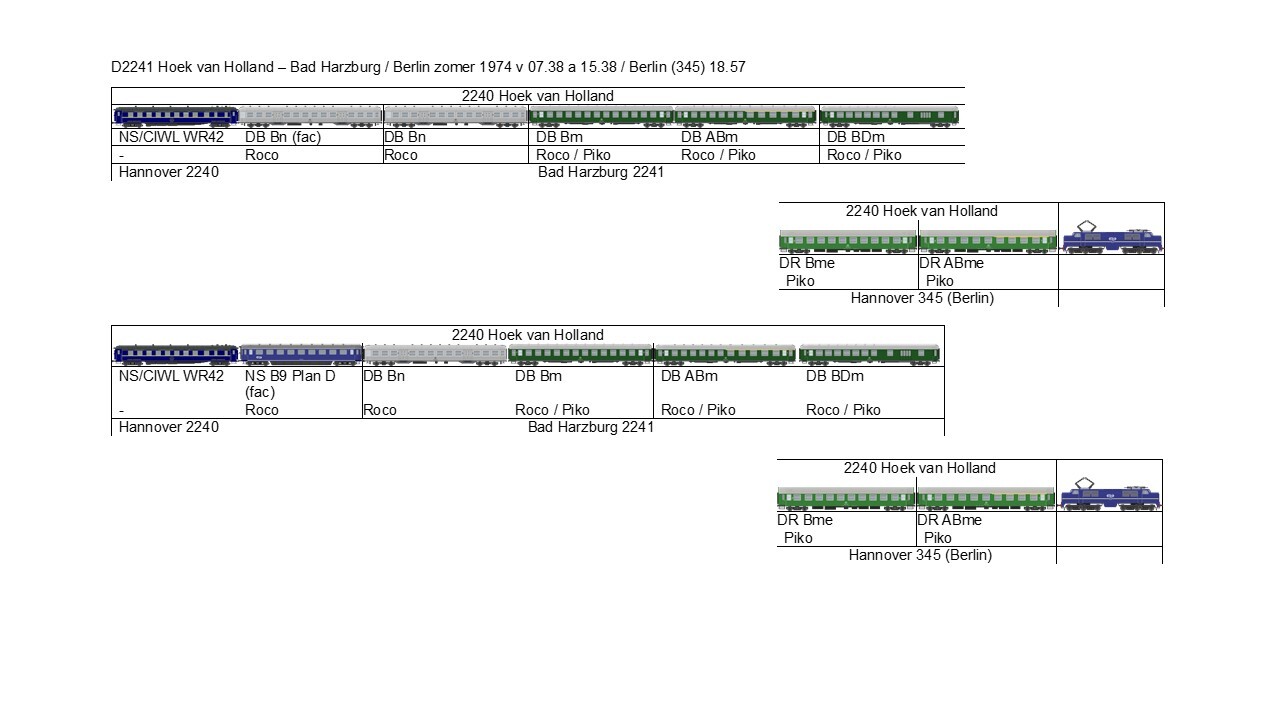Screen dimensions: 1280x720
Task: Click "DB ABm" in the table containing "DB Bn (fac)"
Action: (x=709, y=137)
